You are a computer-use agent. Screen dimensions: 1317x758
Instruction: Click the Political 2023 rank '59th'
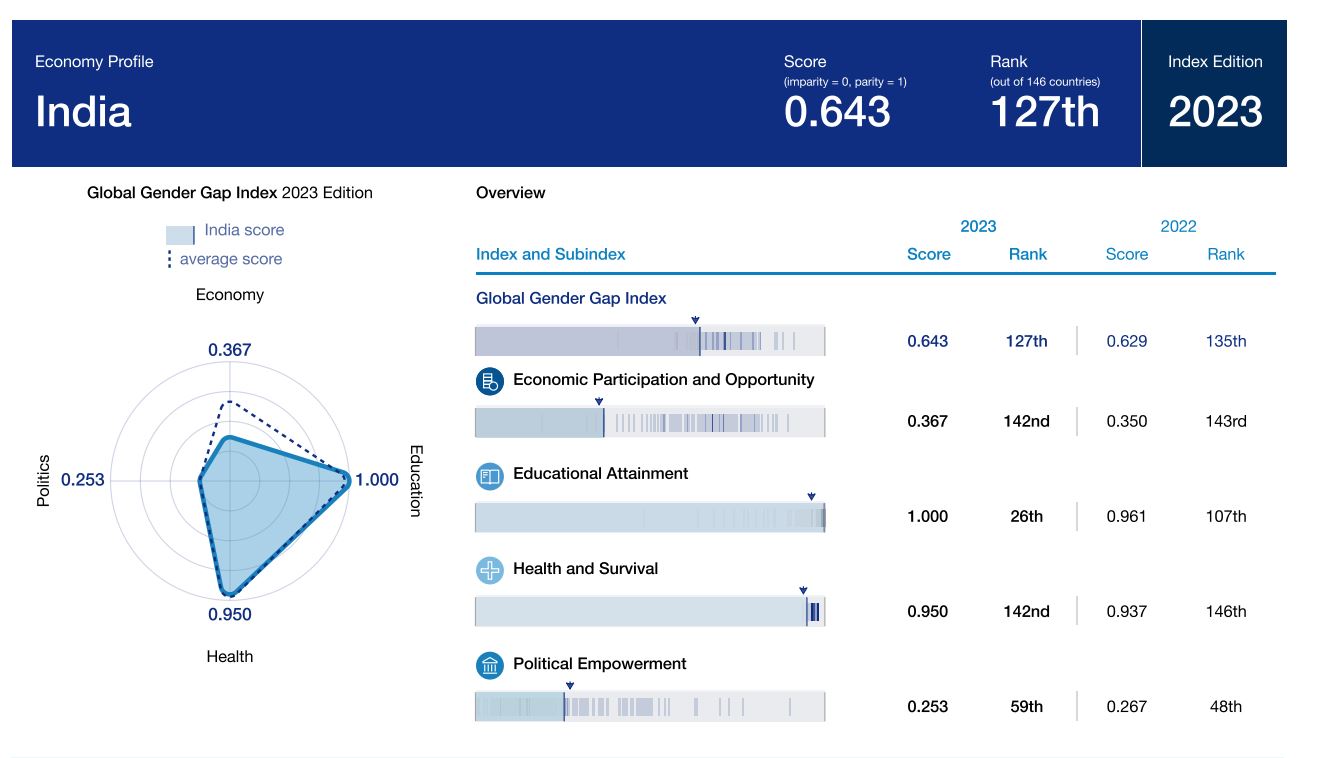[x=1027, y=707]
